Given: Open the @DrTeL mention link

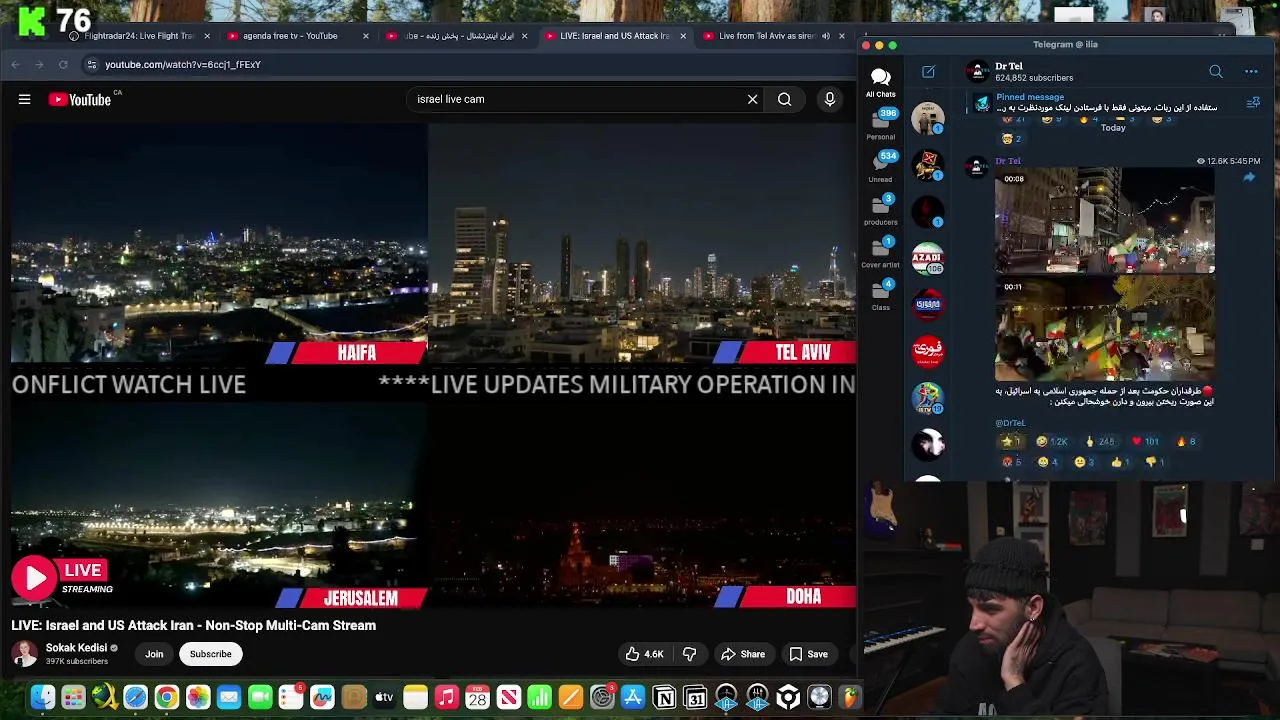Looking at the screenshot, I should [1010, 423].
